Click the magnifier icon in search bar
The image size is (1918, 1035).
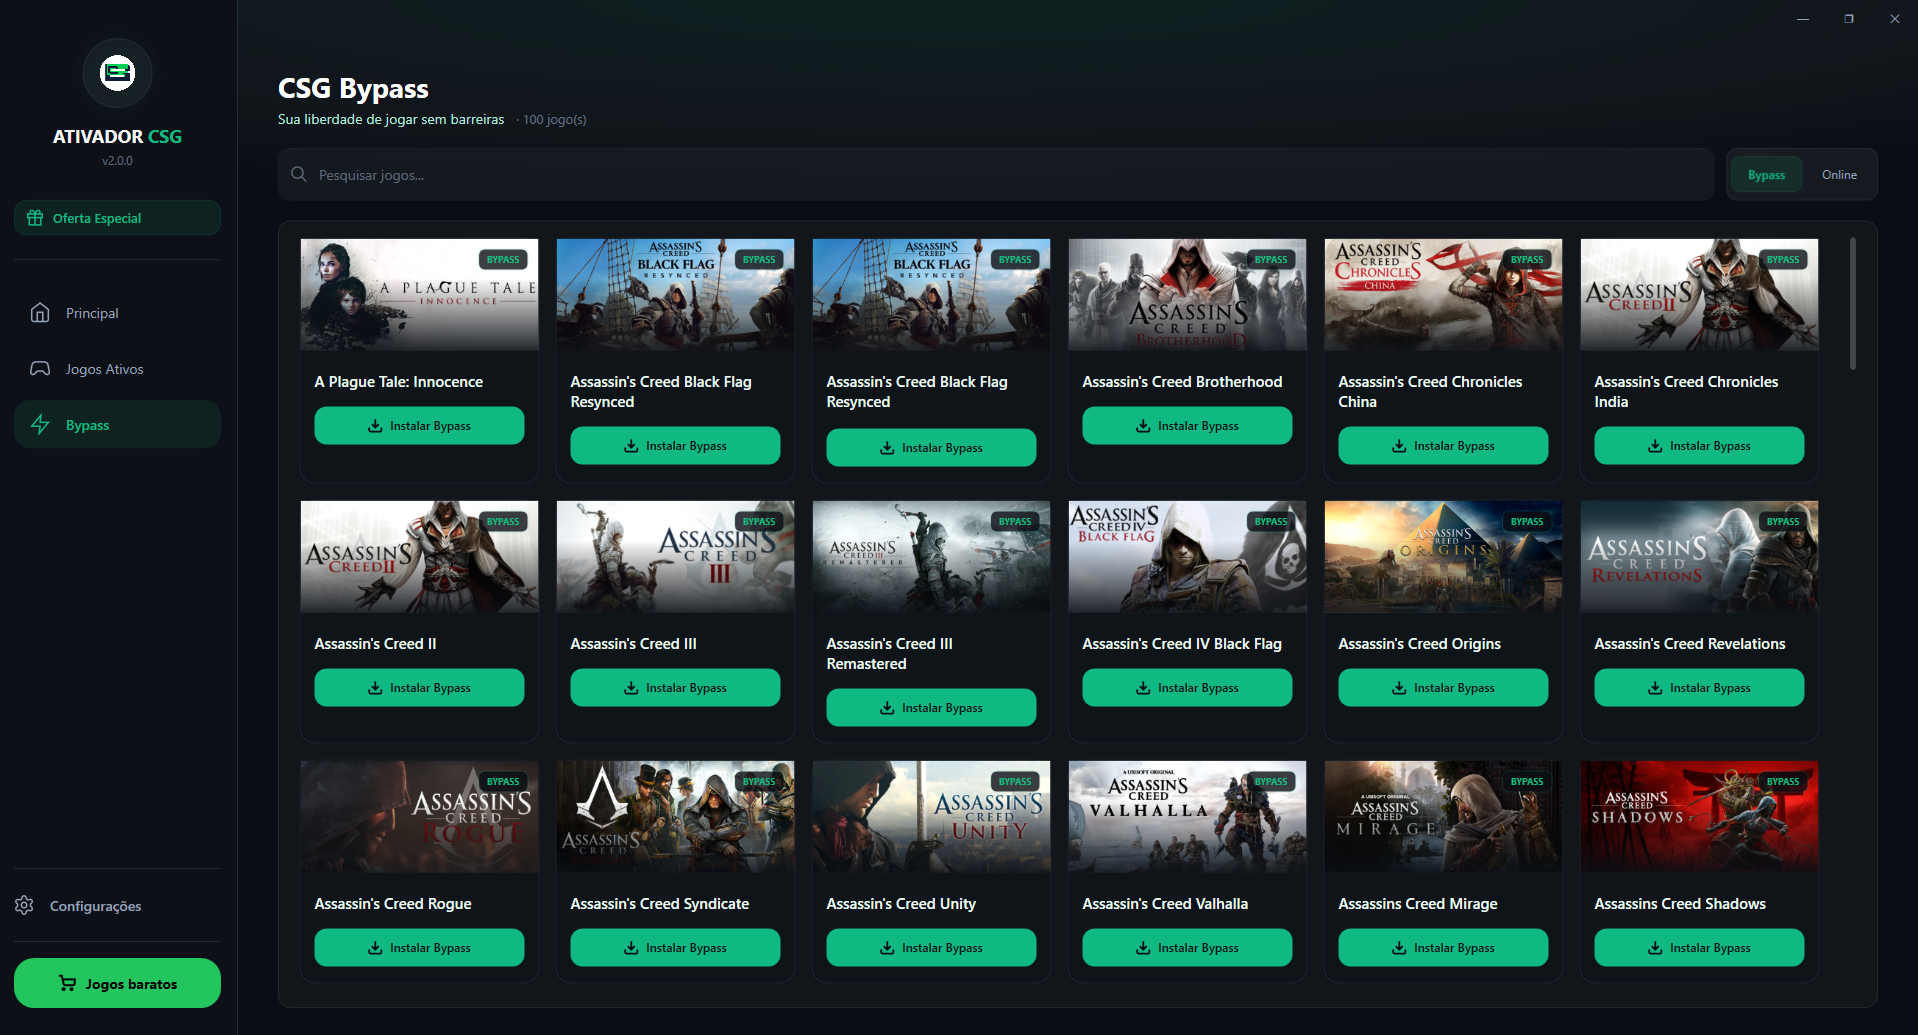click(x=299, y=174)
